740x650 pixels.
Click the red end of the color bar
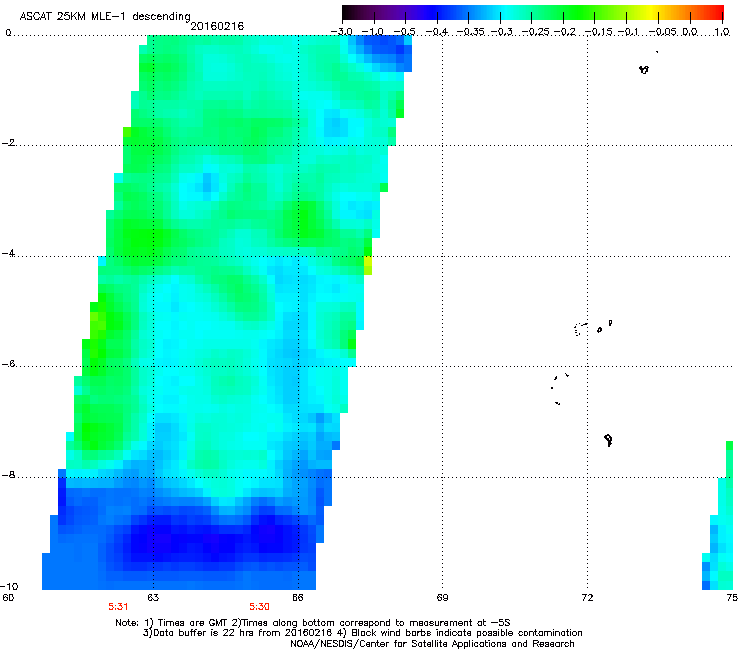(x=718, y=12)
